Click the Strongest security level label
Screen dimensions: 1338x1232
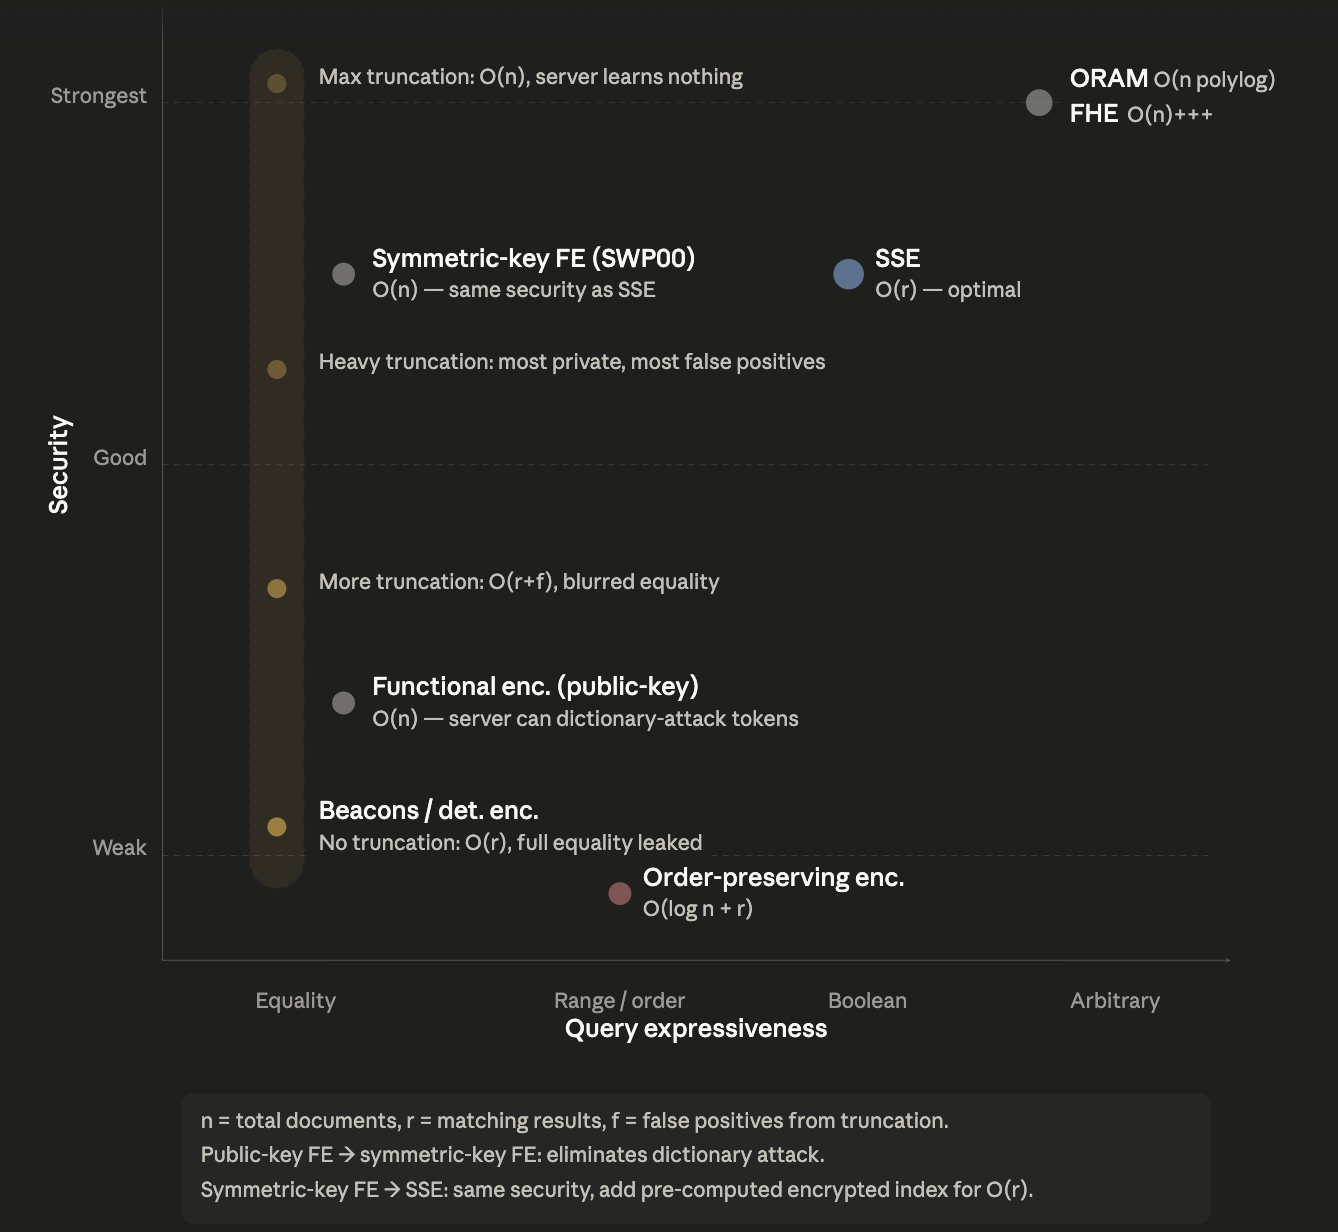click(98, 96)
